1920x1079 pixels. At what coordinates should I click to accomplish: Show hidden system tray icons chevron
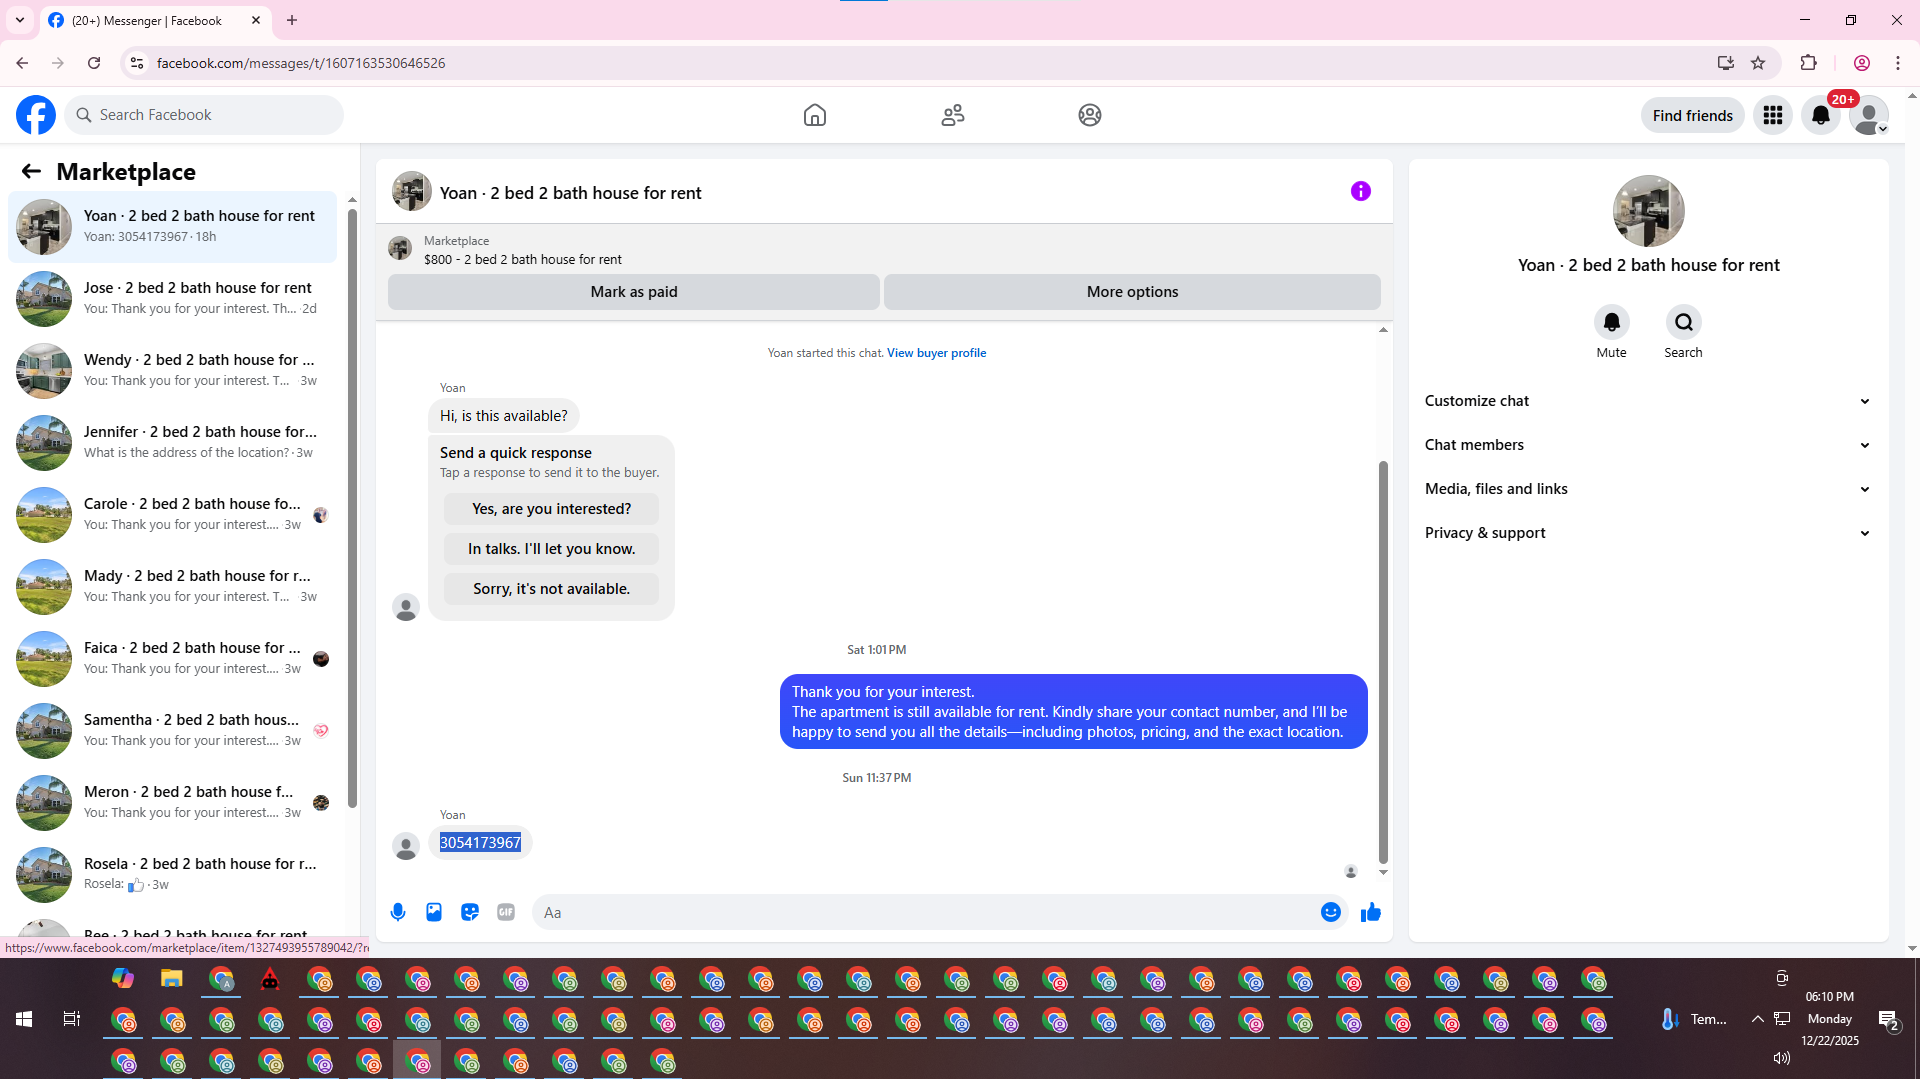[x=1757, y=1019]
